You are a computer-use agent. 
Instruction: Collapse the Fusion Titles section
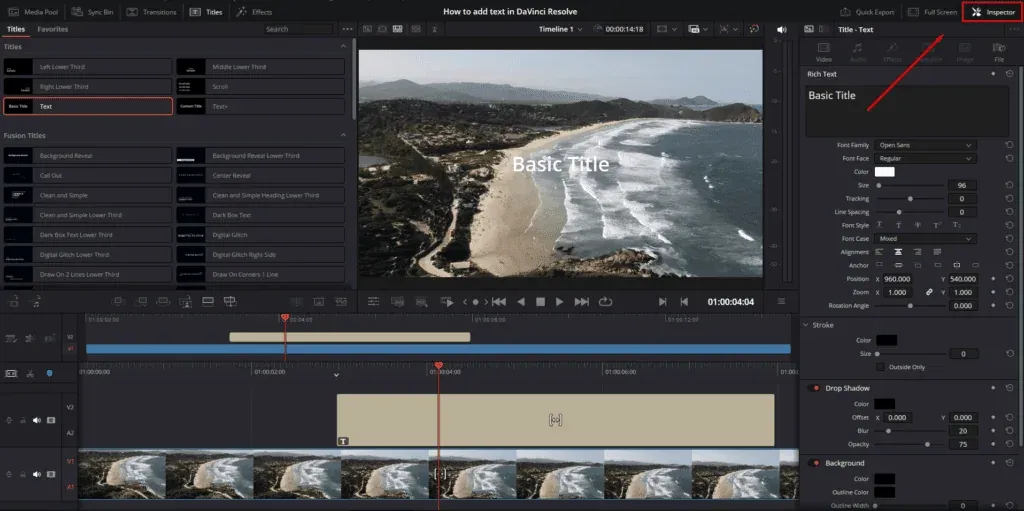pyautogui.click(x=344, y=135)
